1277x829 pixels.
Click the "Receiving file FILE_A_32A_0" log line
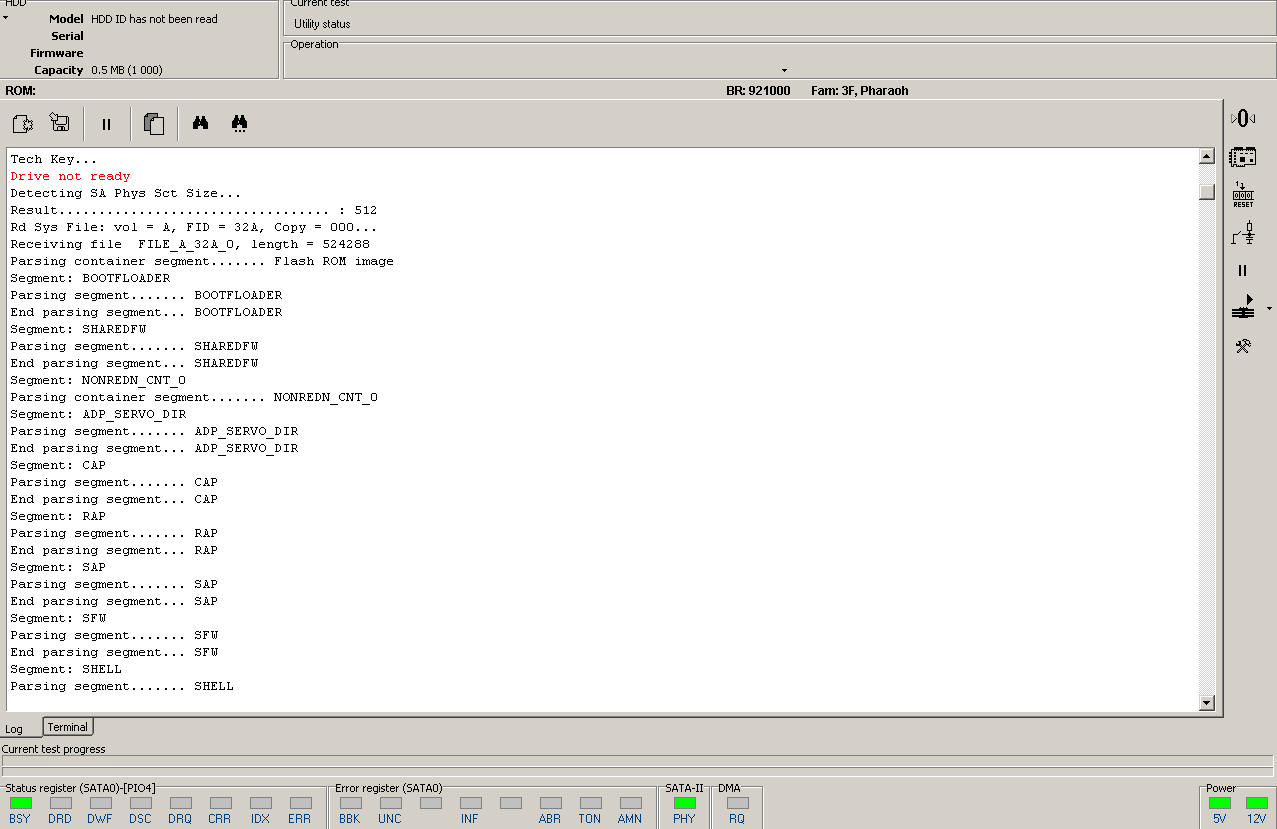click(x=190, y=244)
